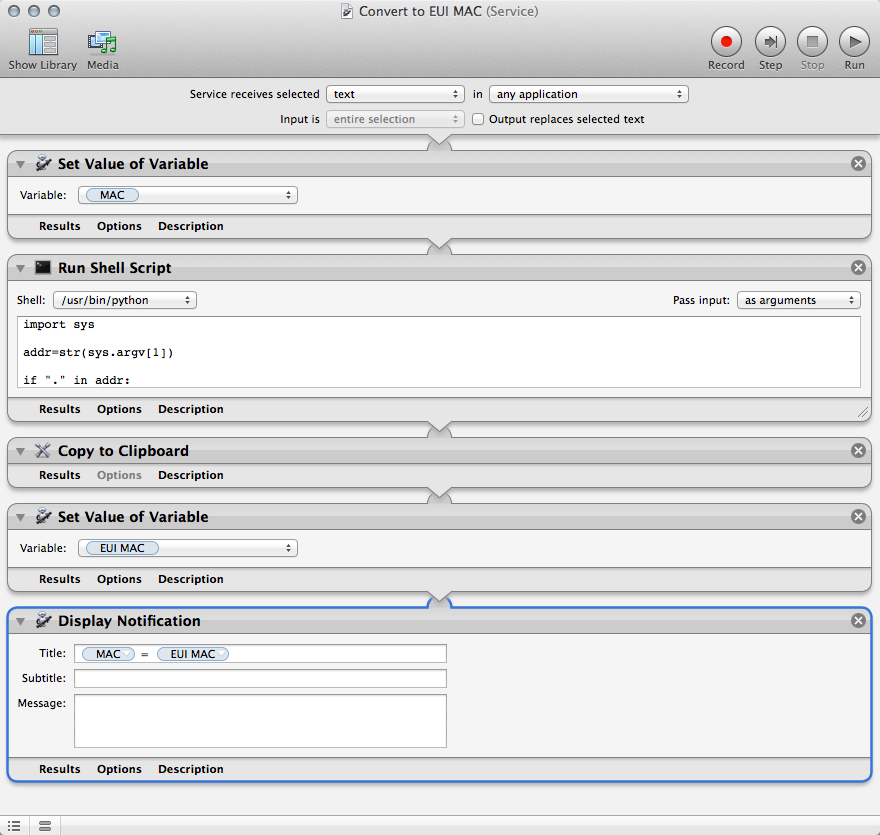
Task: Toggle the variables list view button
Action: pyautogui.click(x=45, y=826)
